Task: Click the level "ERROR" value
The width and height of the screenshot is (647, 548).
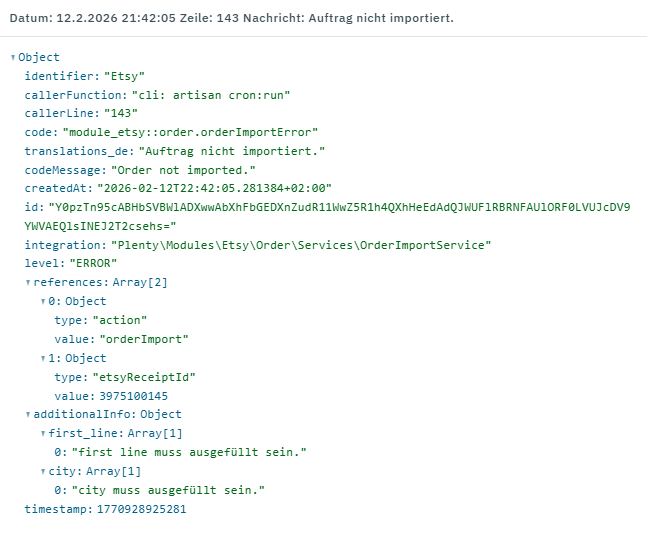Action: coord(92,264)
